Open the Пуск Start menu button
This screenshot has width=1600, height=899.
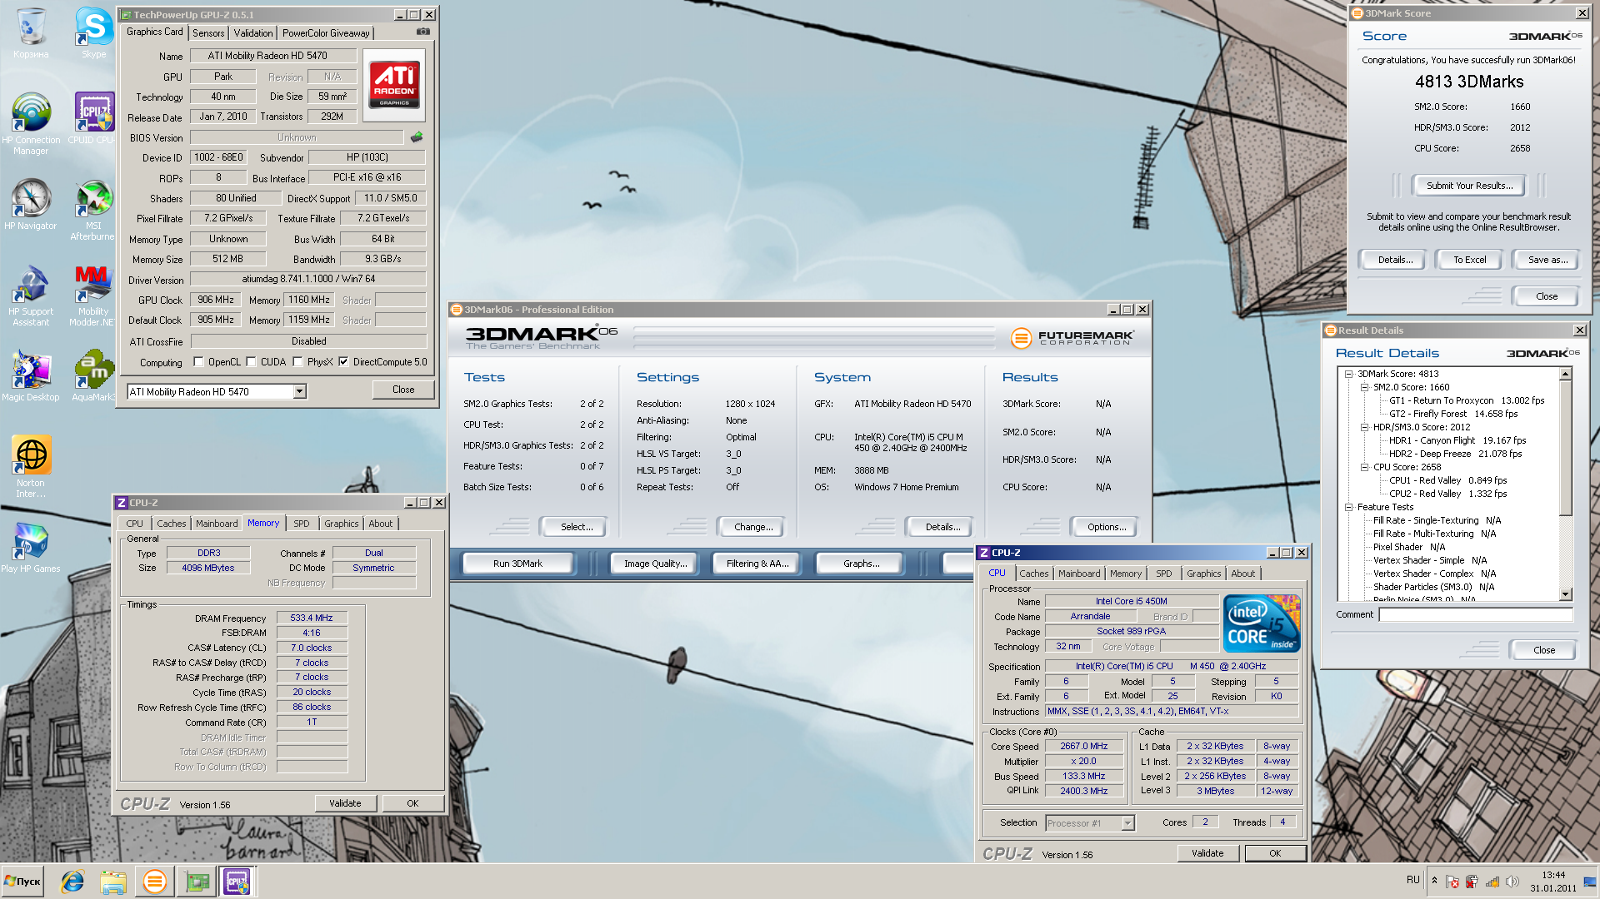point(23,881)
